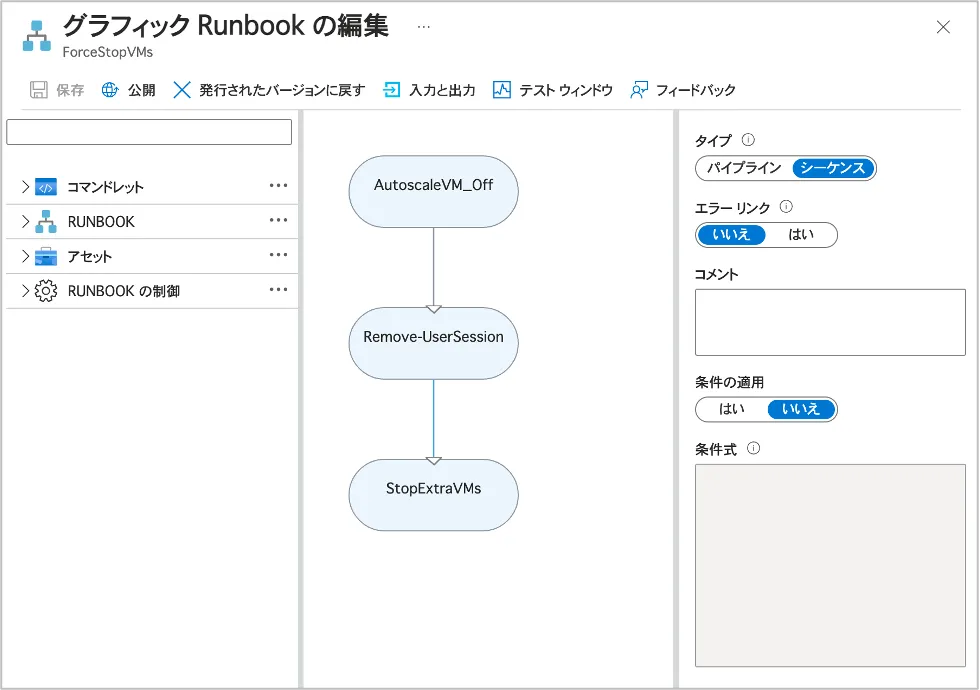Click the info icon next to エラー リンク

pyautogui.click(x=786, y=207)
